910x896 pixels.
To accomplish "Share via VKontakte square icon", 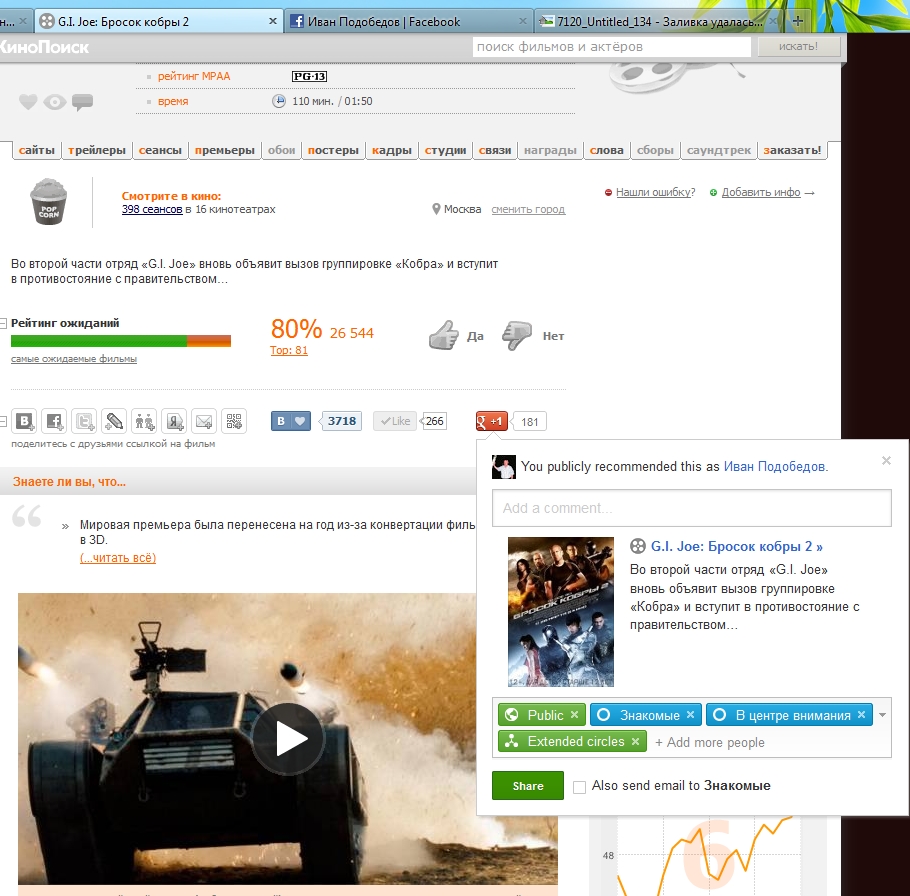I will click(24, 421).
